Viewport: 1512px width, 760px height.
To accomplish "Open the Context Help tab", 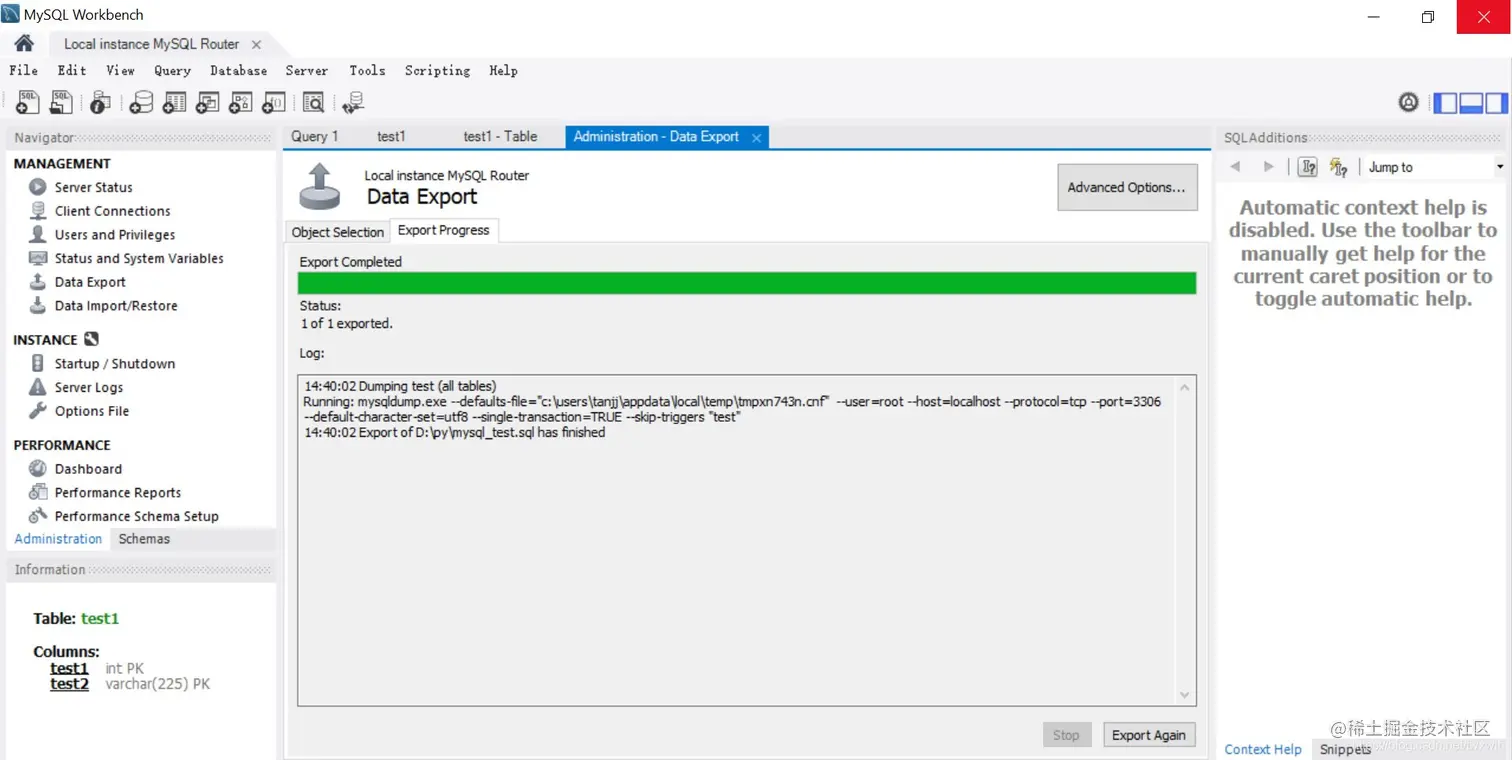I will tap(1263, 749).
